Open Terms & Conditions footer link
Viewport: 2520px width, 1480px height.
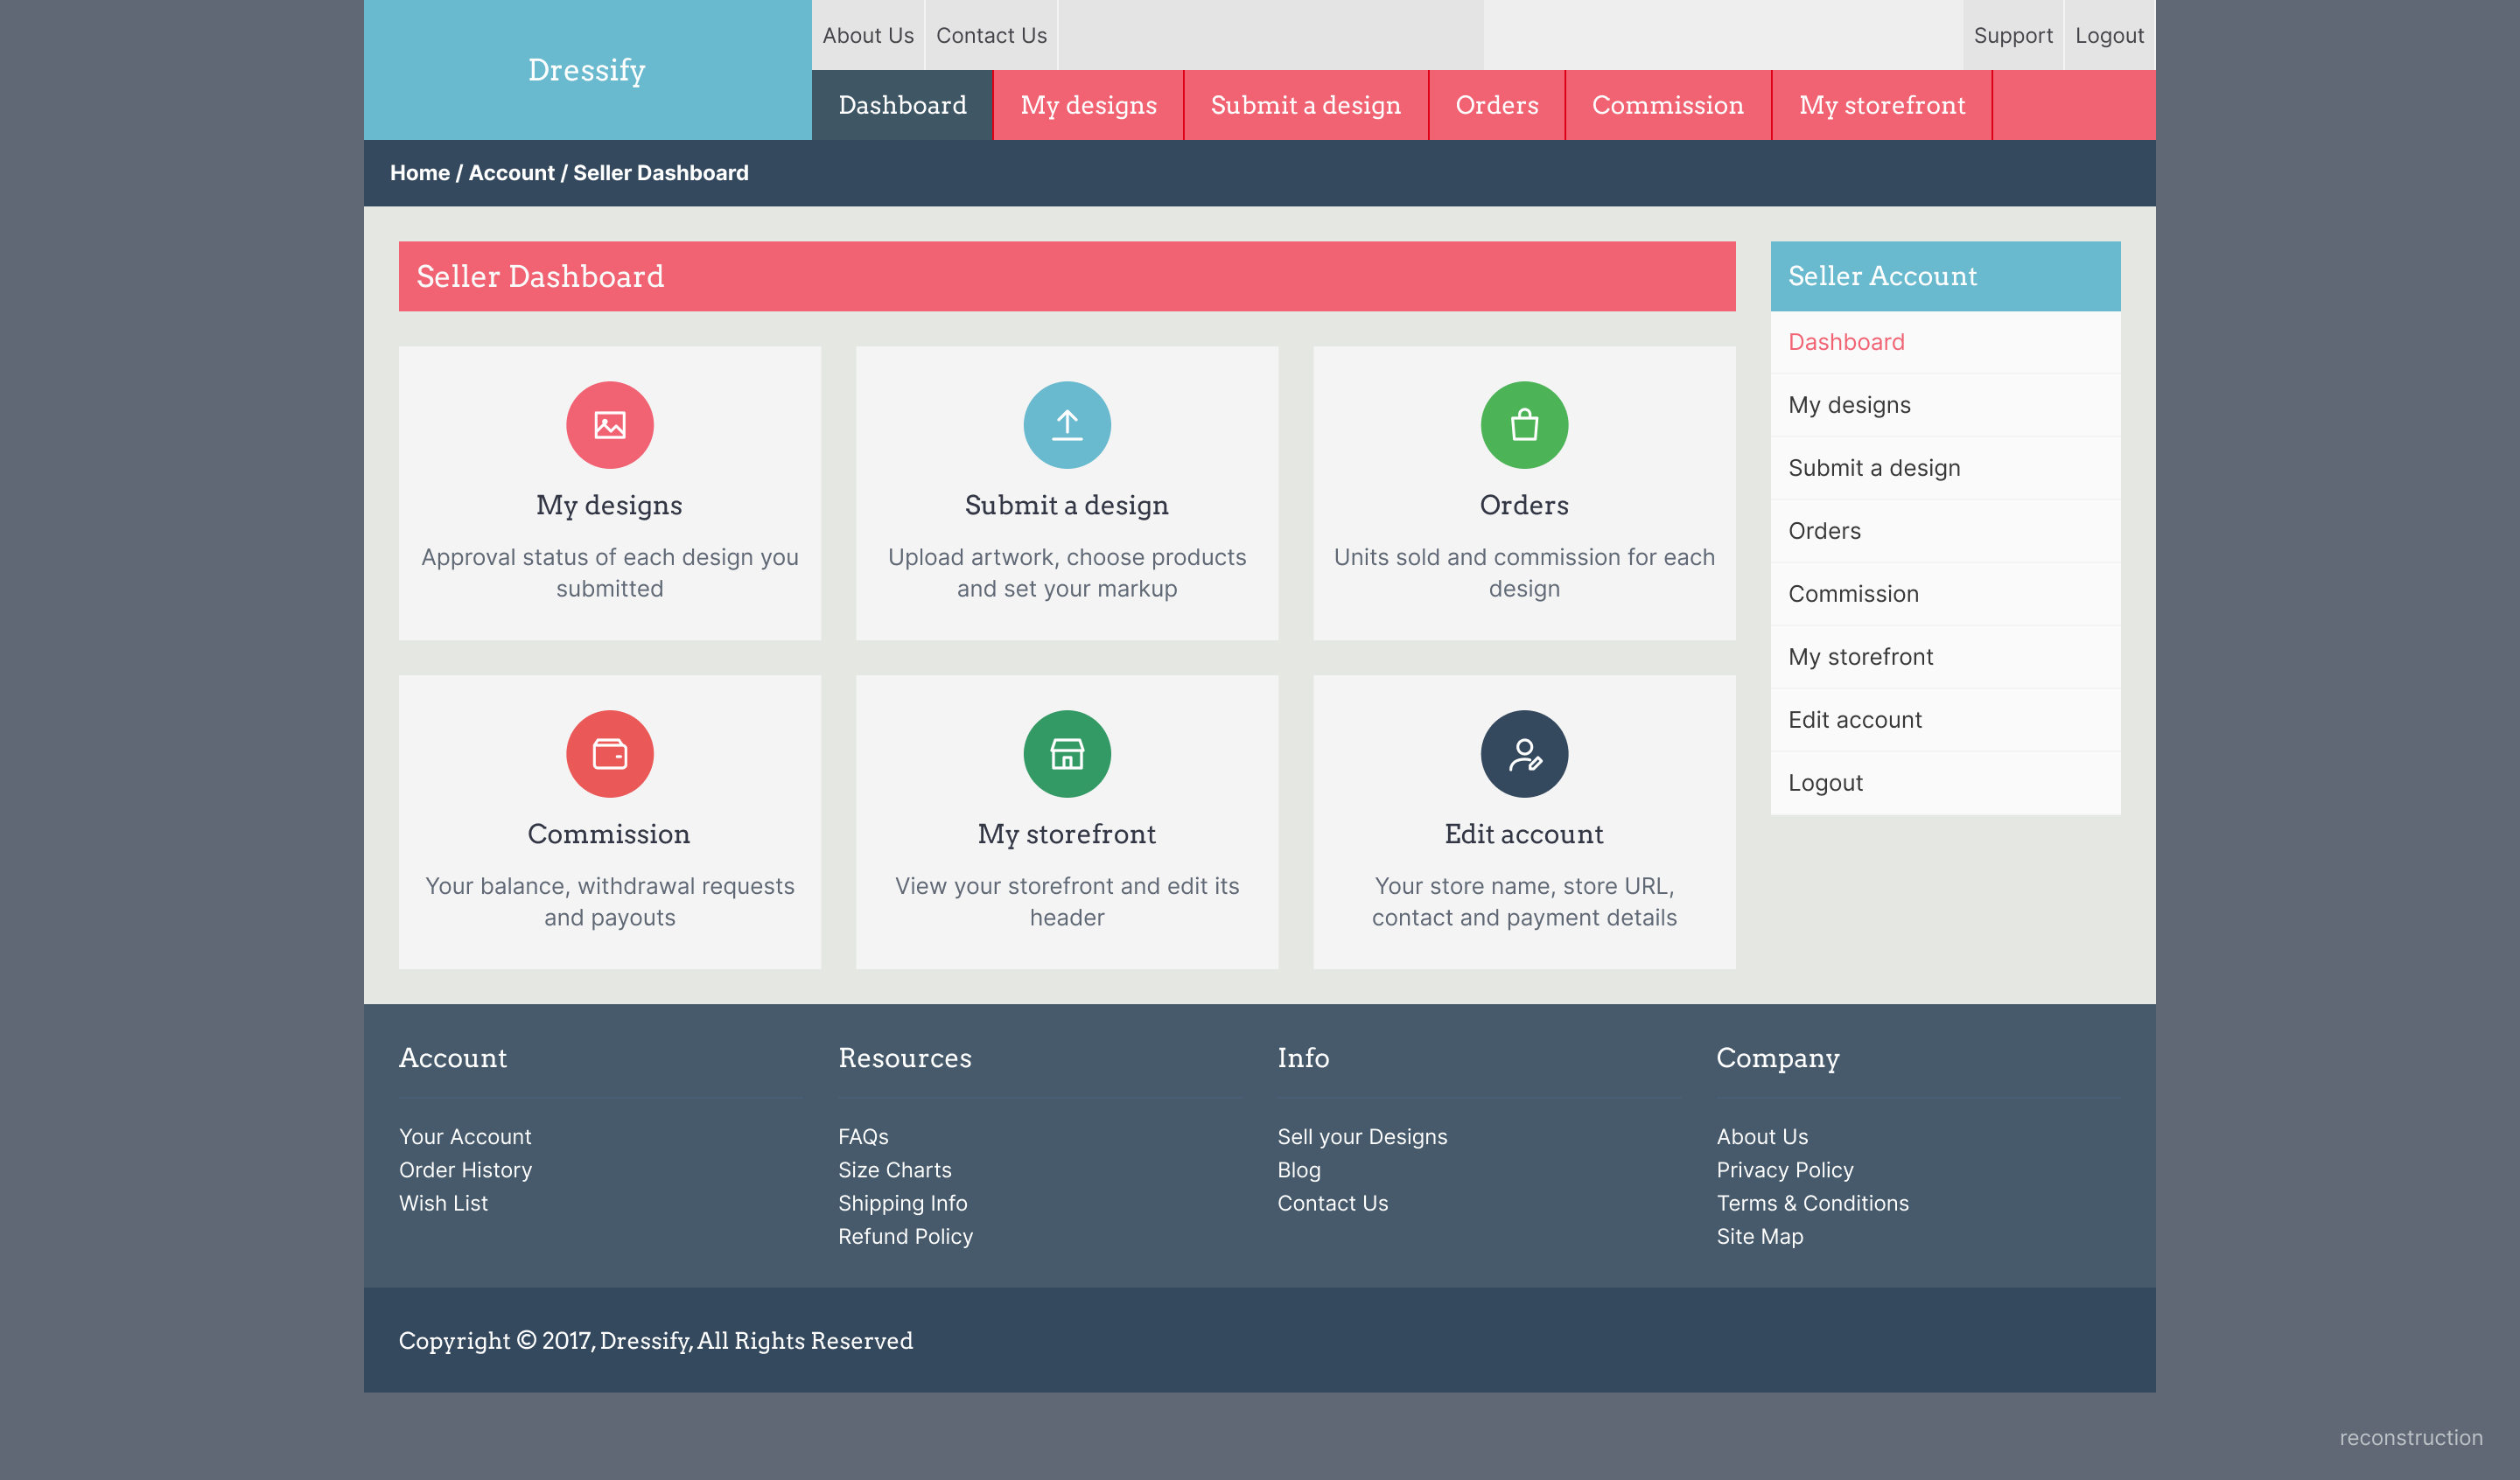coord(1813,1203)
